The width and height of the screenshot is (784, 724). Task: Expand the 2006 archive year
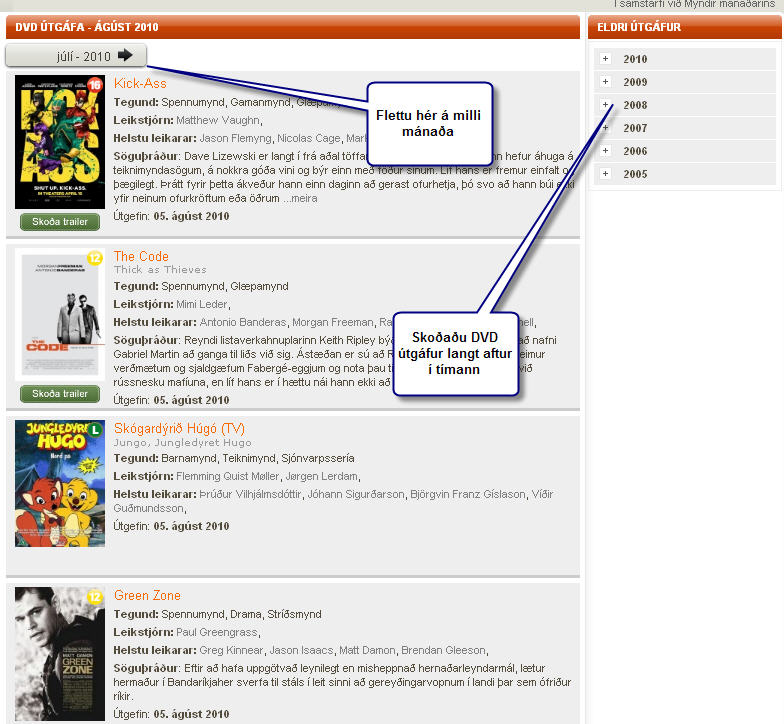[x=605, y=151]
